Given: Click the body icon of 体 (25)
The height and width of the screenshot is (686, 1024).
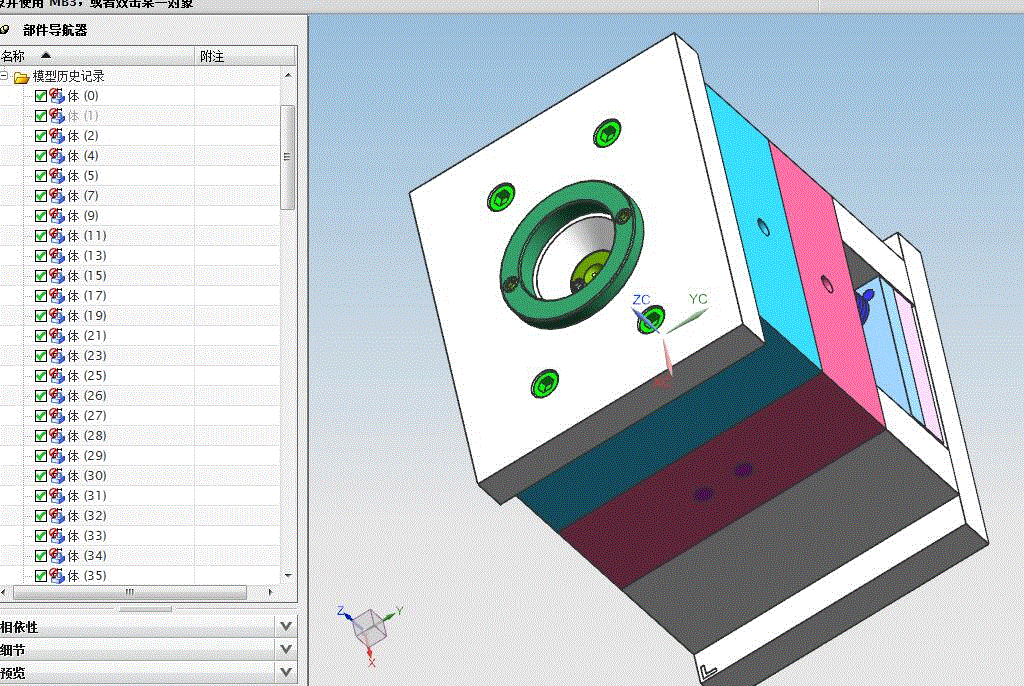Looking at the screenshot, I should tap(57, 376).
